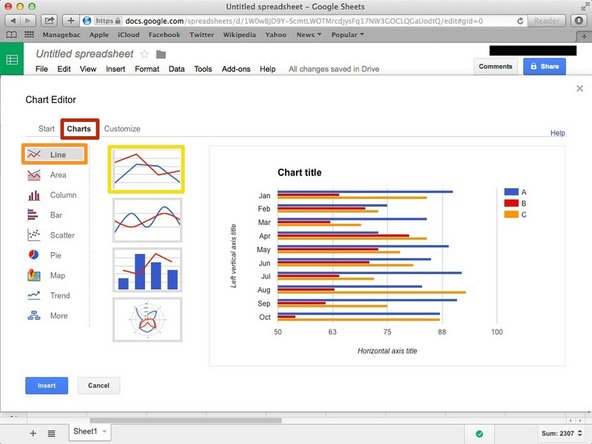This screenshot has height=444, width=592.
Task: Open the Tools menu
Action: click(203, 69)
